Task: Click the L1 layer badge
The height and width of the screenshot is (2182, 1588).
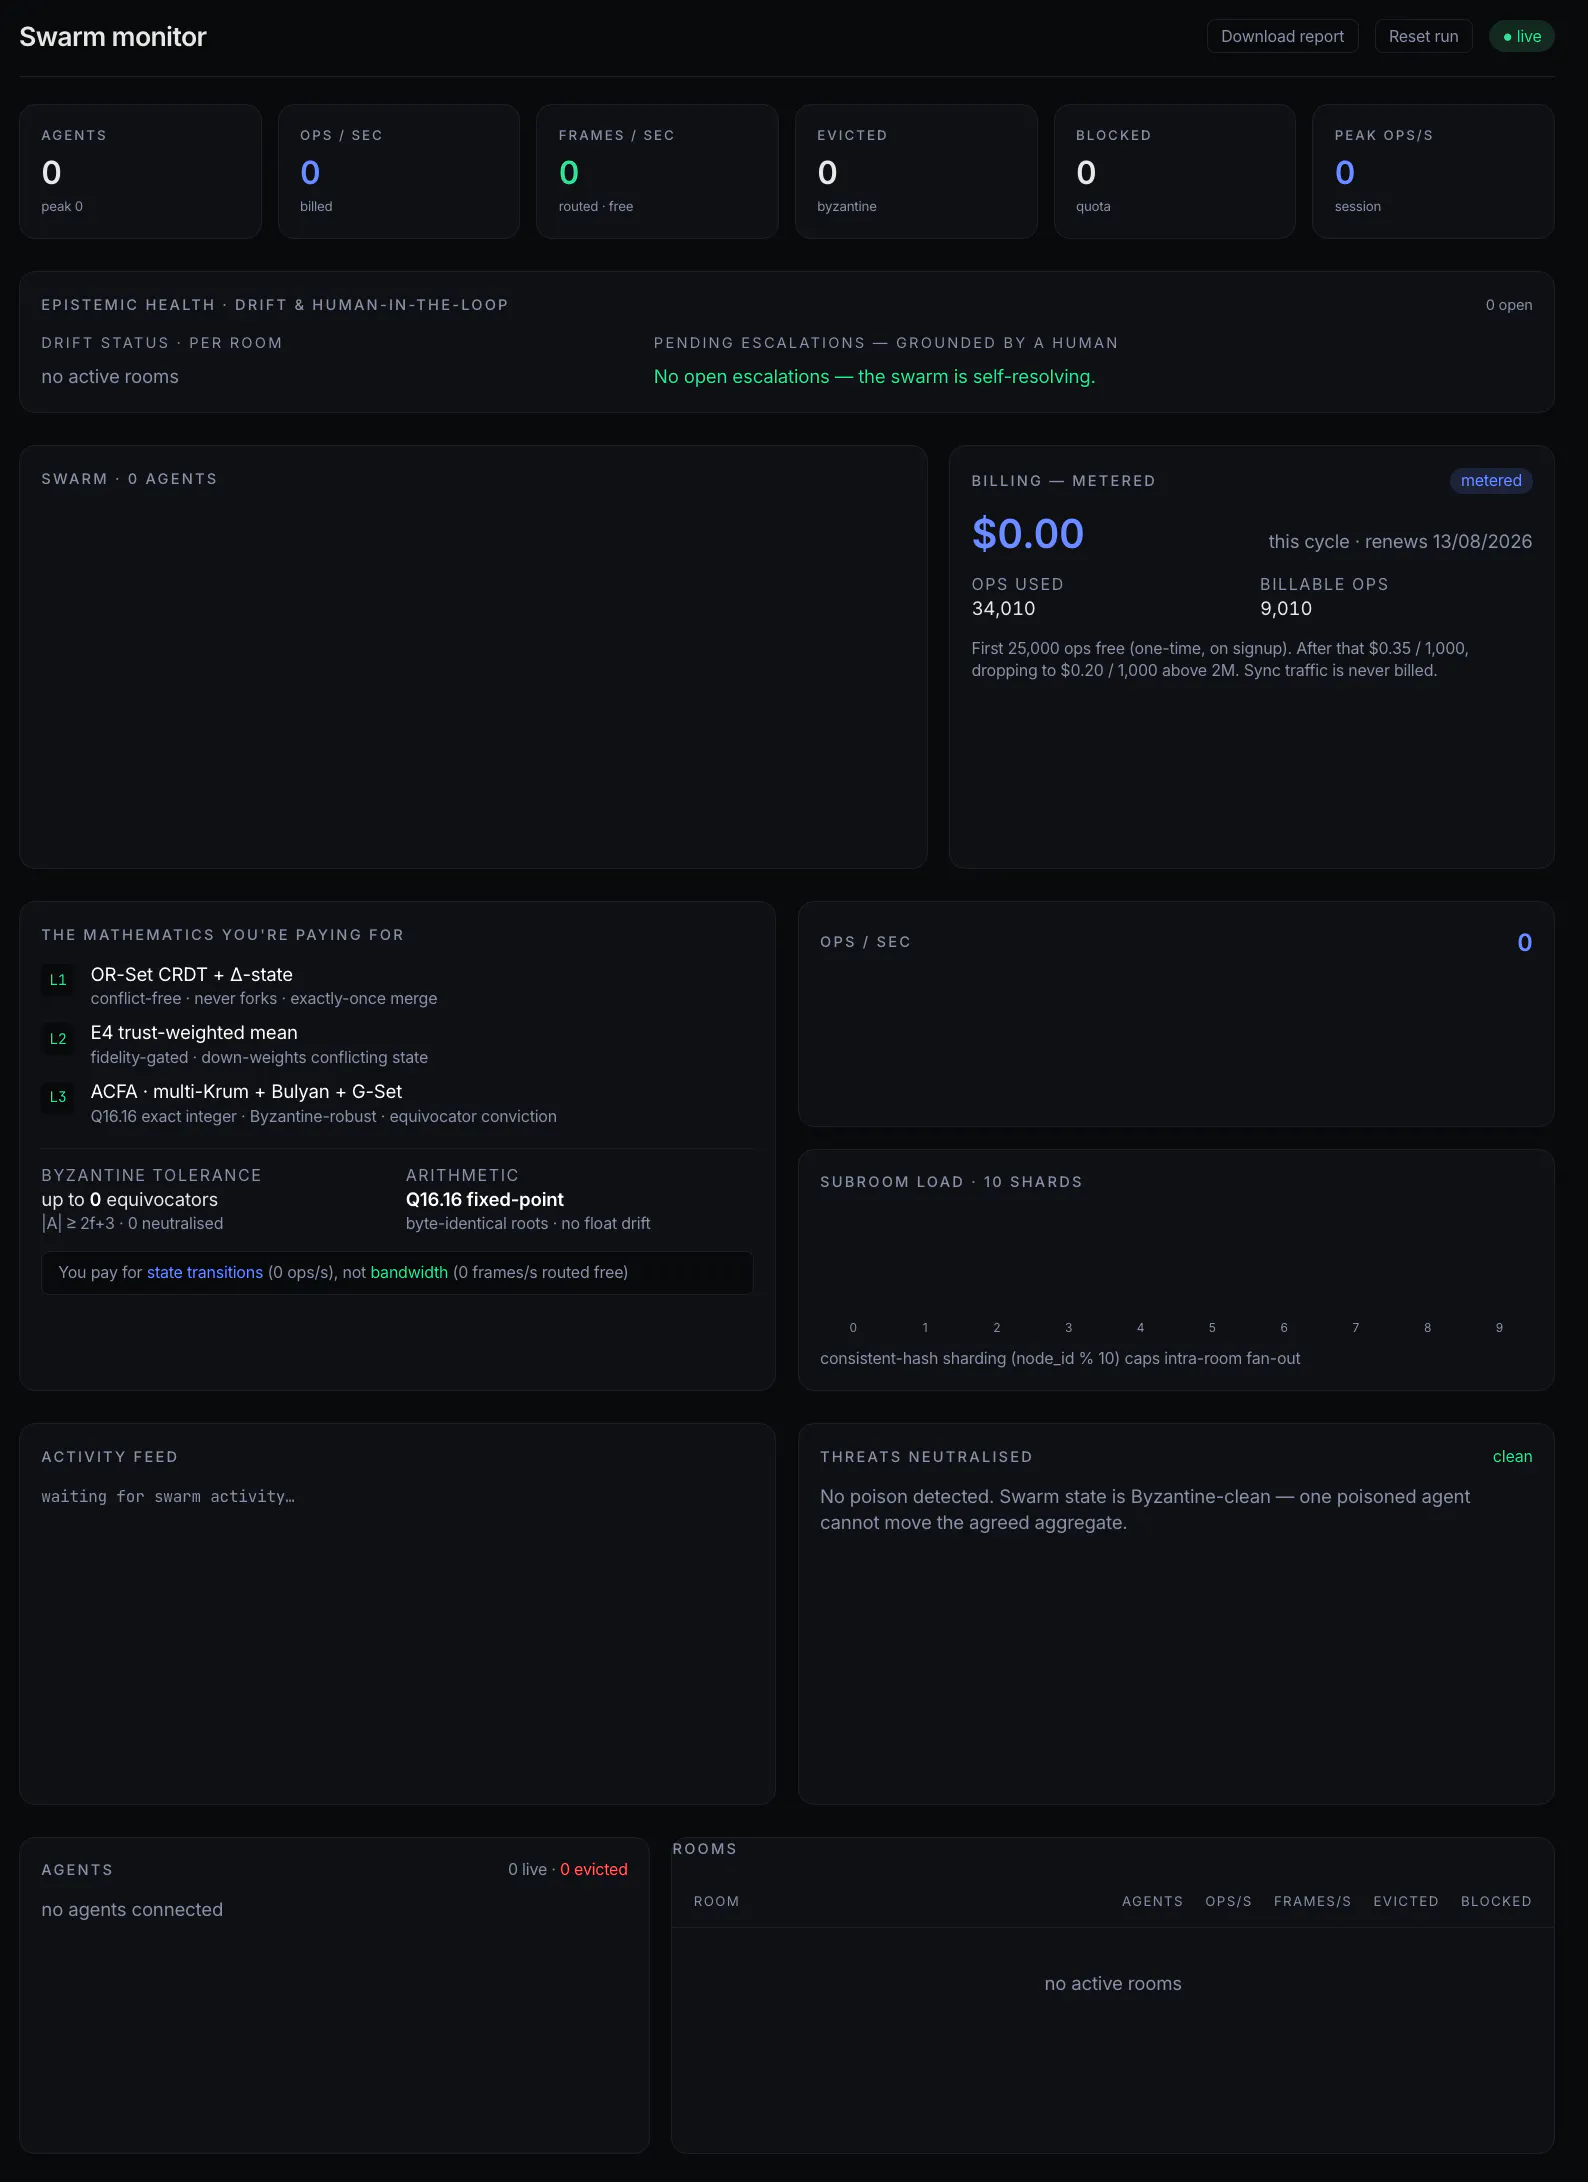Action: tap(58, 980)
